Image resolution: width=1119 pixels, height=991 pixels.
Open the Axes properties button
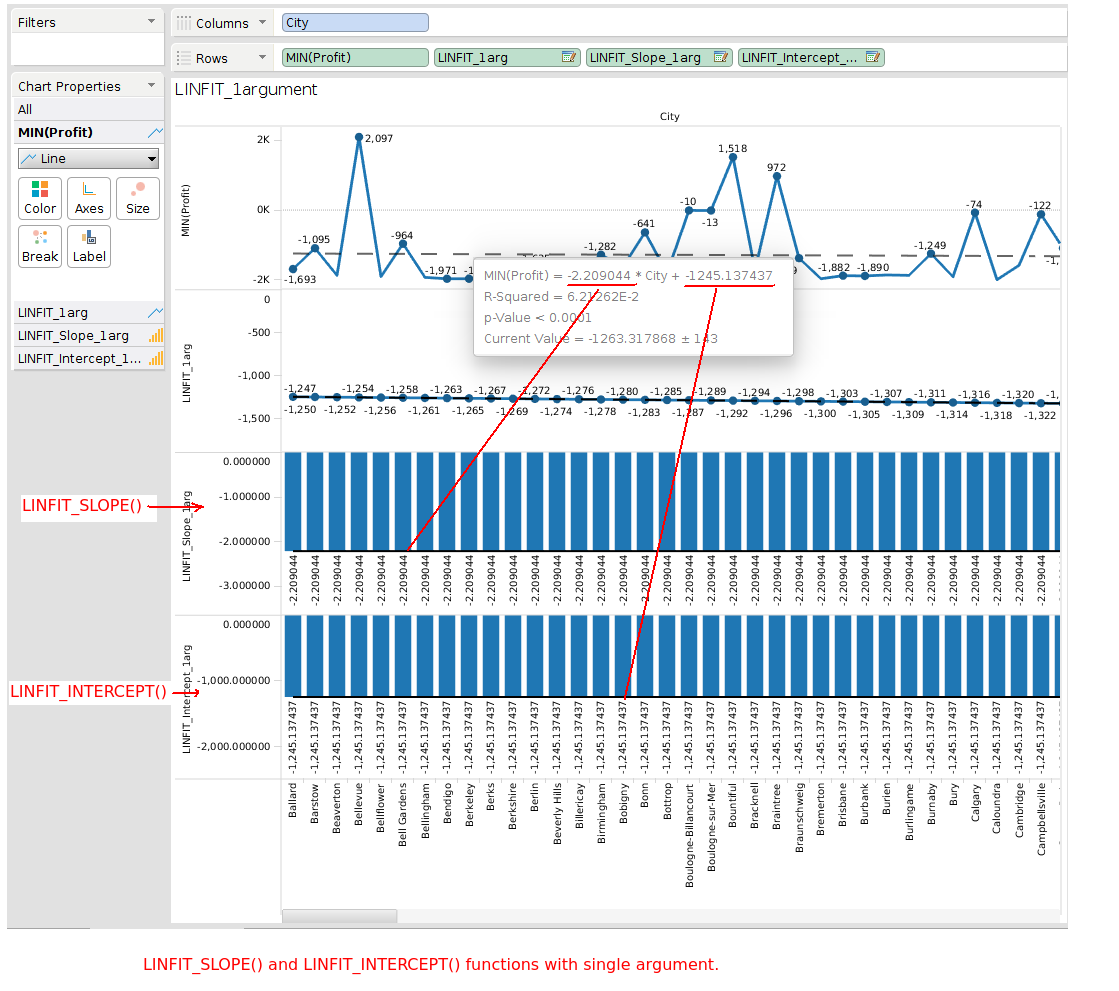coord(89,198)
